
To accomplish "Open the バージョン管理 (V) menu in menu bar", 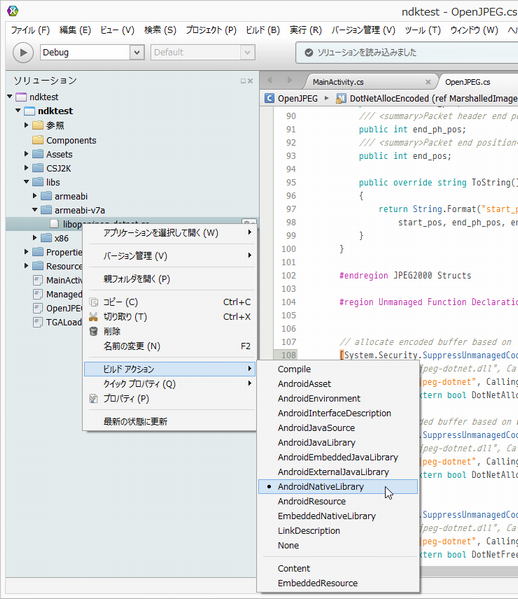I will [363, 30].
